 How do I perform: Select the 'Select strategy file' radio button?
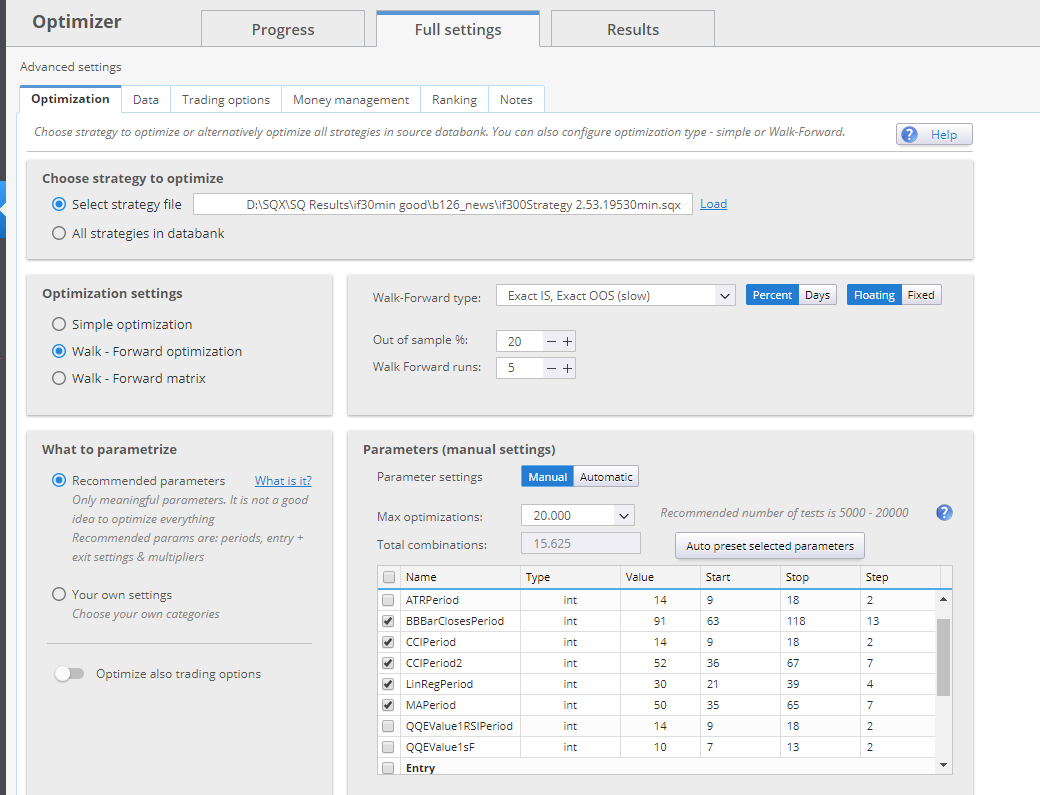(x=59, y=204)
